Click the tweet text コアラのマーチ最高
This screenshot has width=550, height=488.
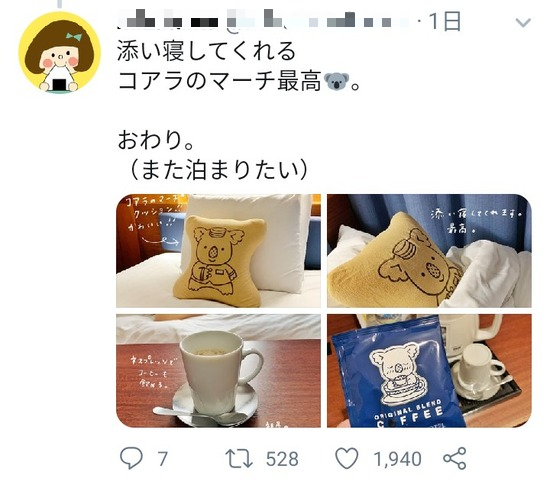tap(220, 81)
